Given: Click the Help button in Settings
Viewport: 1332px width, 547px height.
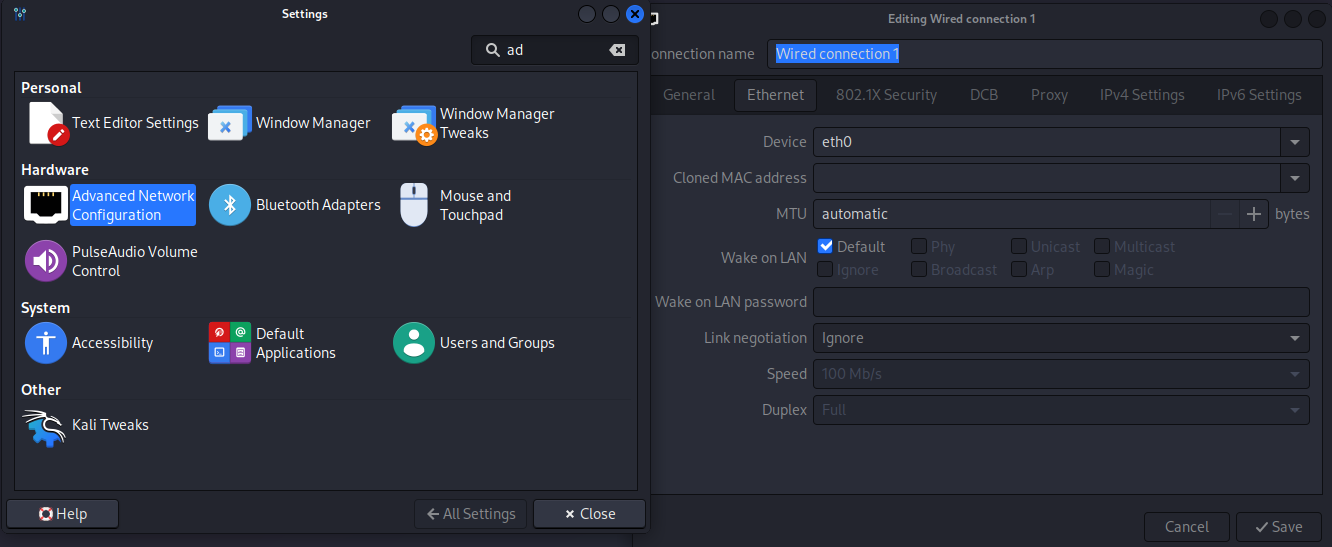Looking at the screenshot, I should (62, 514).
